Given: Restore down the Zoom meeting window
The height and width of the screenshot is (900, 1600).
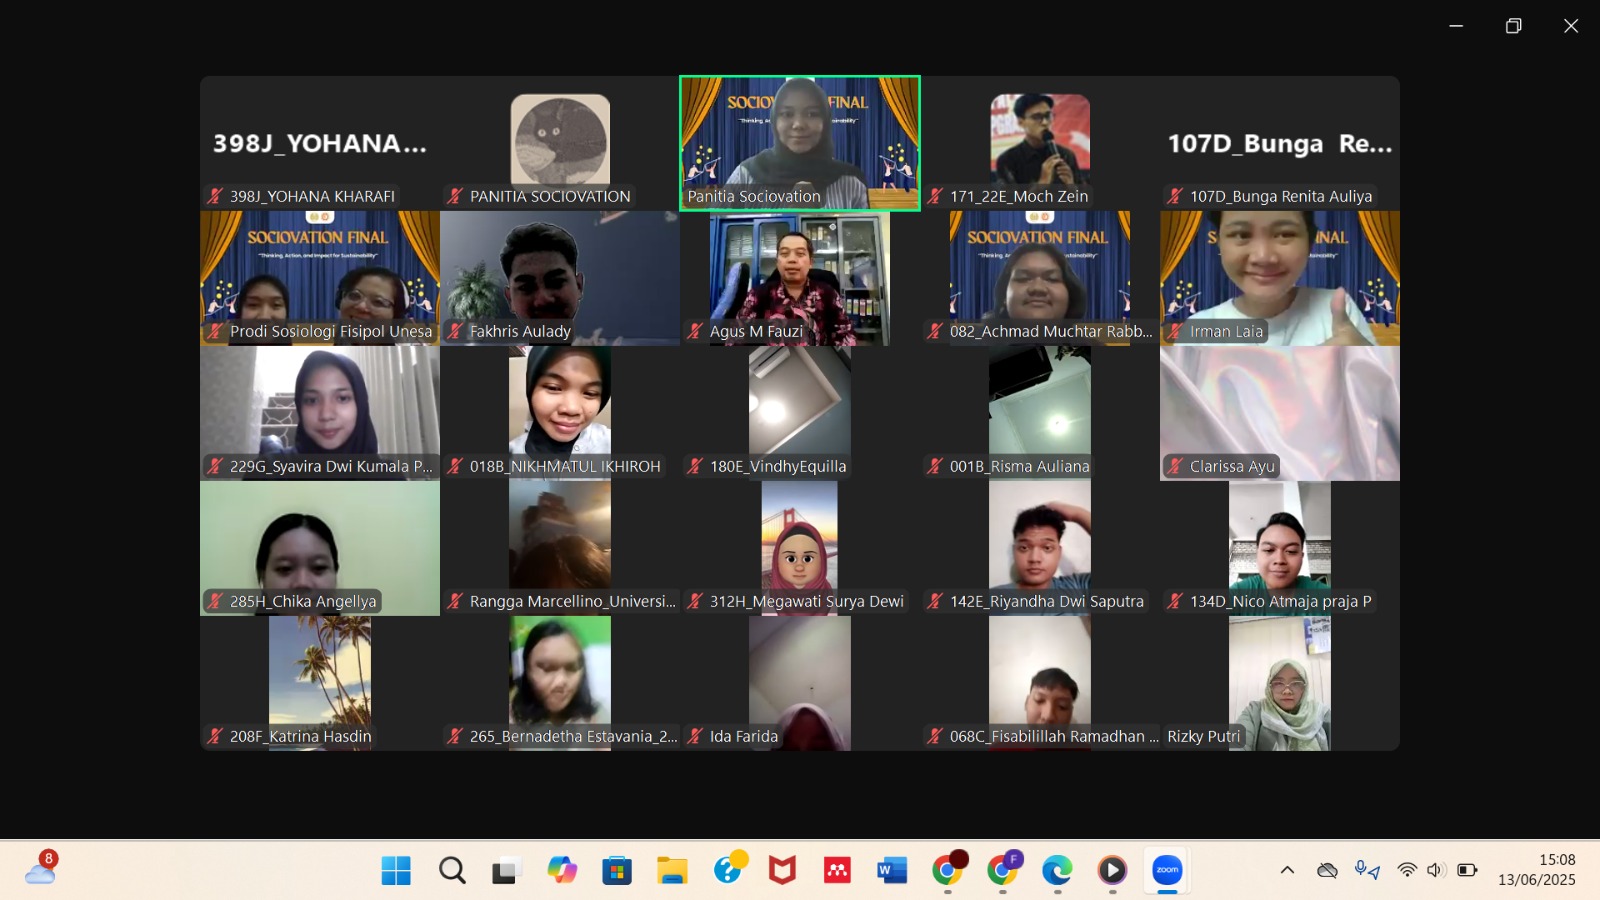Looking at the screenshot, I should pyautogui.click(x=1513, y=26).
